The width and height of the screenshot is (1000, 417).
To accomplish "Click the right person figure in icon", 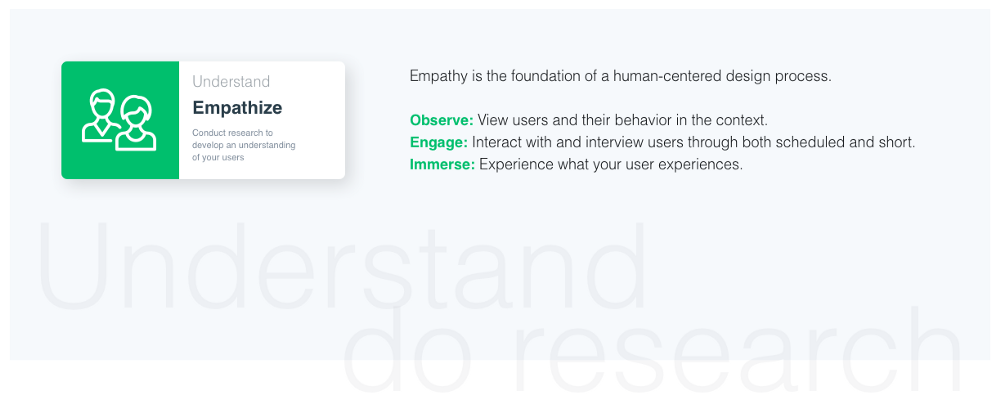I will click(x=136, y=123).
